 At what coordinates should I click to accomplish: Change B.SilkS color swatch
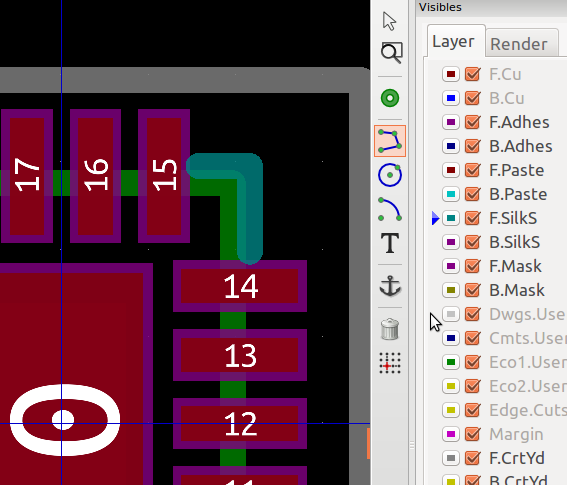pos(451,242)
